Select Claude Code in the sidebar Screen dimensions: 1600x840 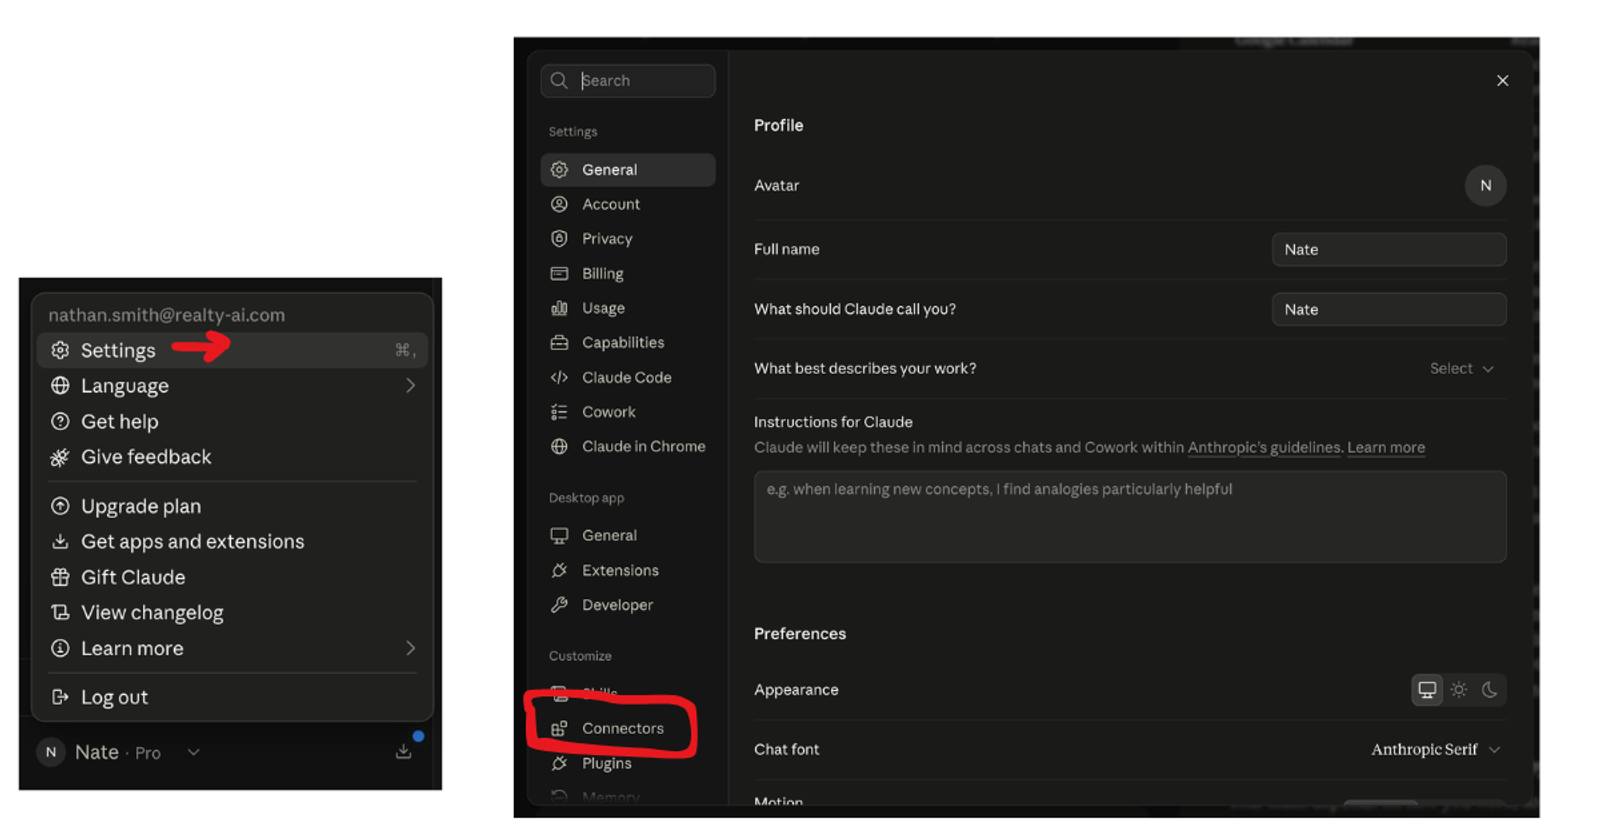point(628,377)
